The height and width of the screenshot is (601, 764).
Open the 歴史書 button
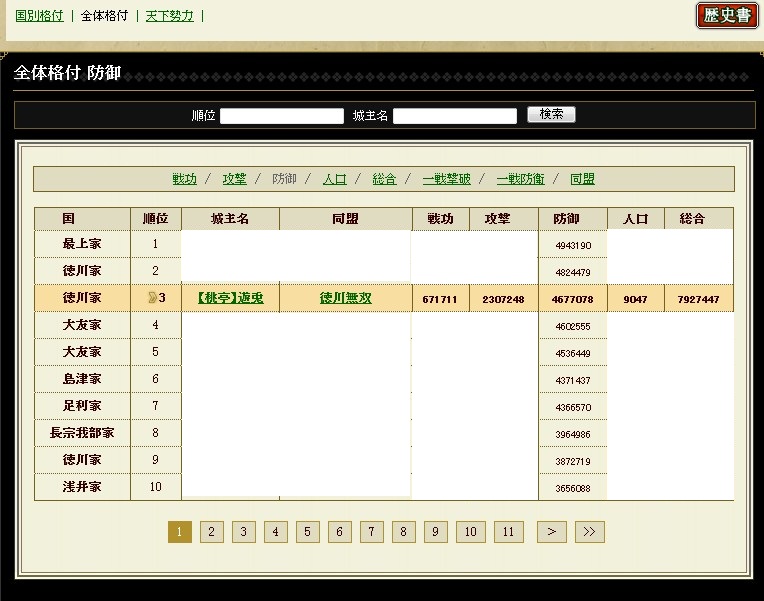pos(727,16)
